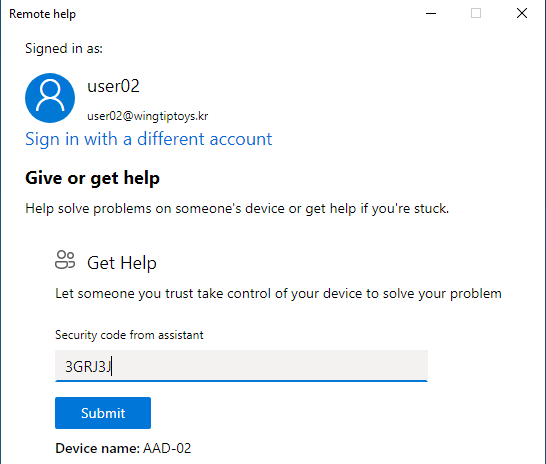Screen dimensions: 546x464
Task: Click the Give or get help heading
Action: coord(92,178)
